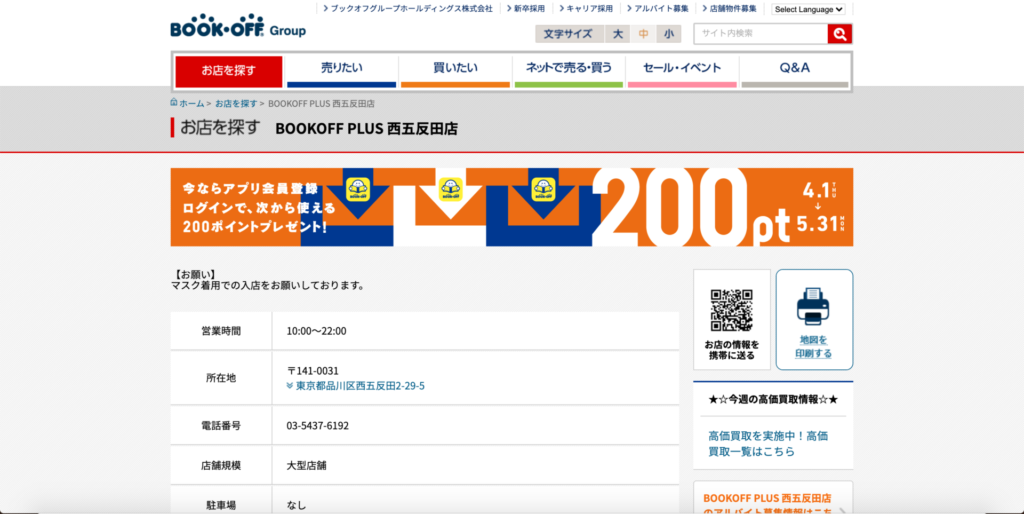
Task: Open the ネットで売る・買う navigation tab
Action: coord(569,71)
